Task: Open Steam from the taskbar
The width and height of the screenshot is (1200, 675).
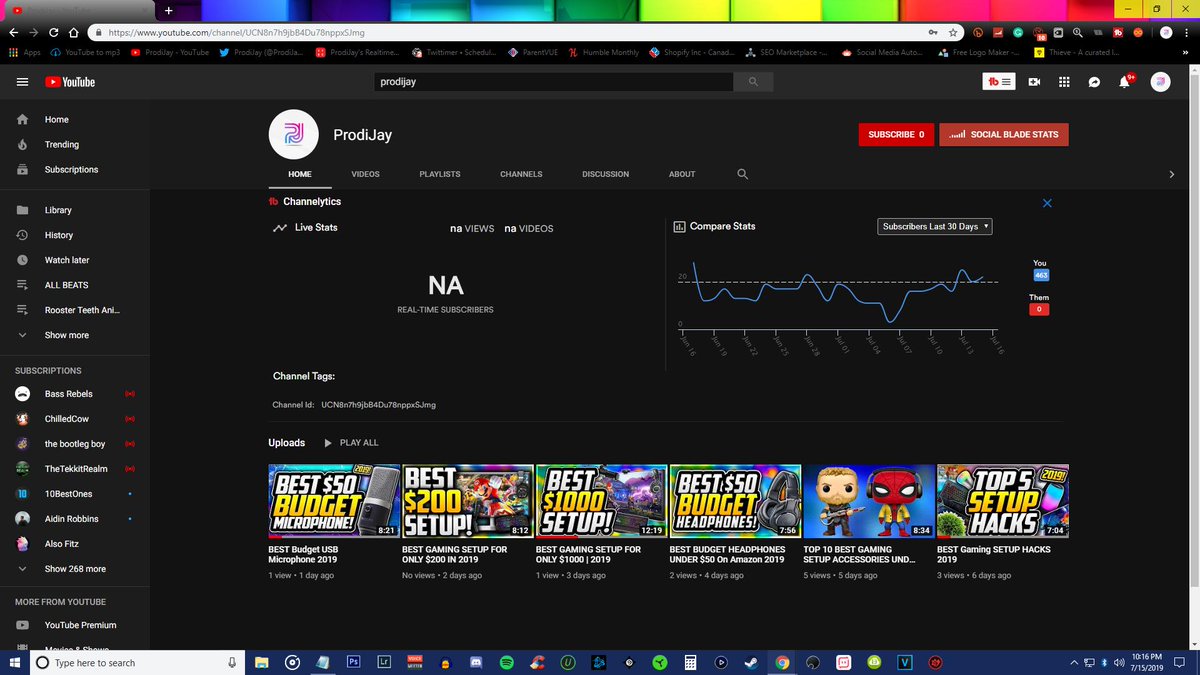Action: click(751, 662)
